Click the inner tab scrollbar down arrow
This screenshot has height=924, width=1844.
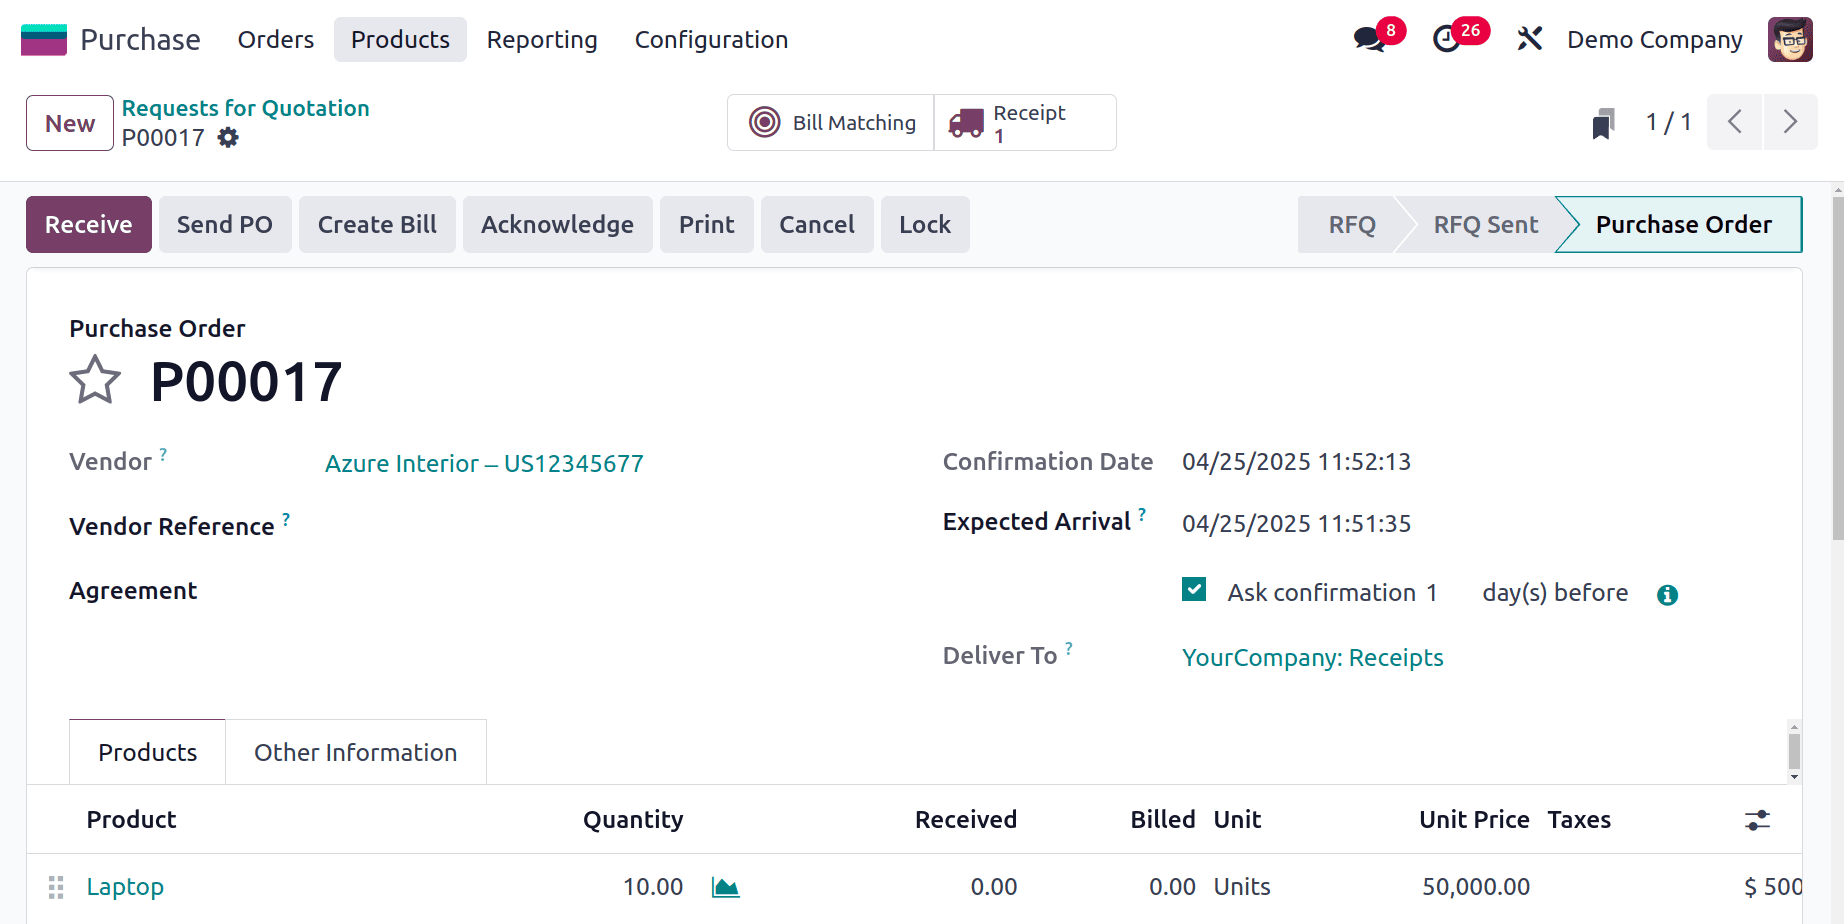[x=1794, y=777]
